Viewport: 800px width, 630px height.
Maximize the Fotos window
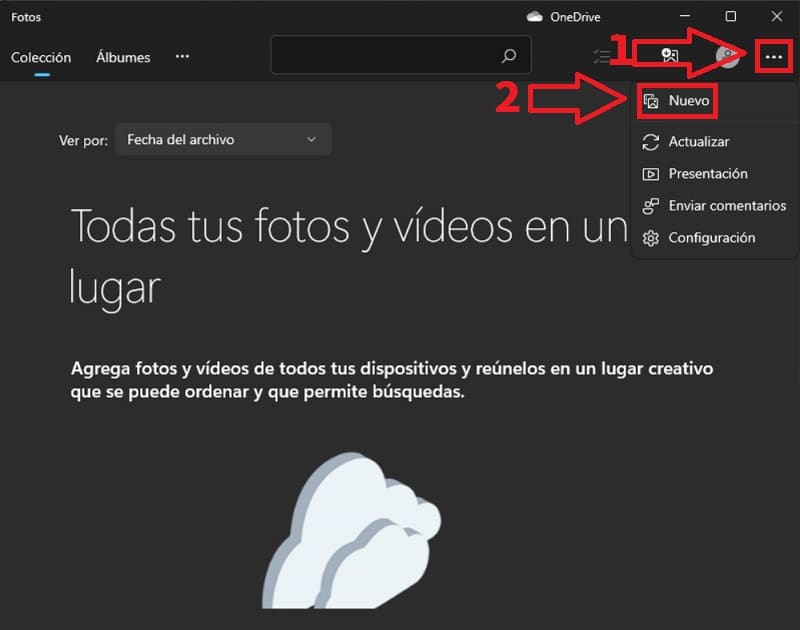(731, 16)
